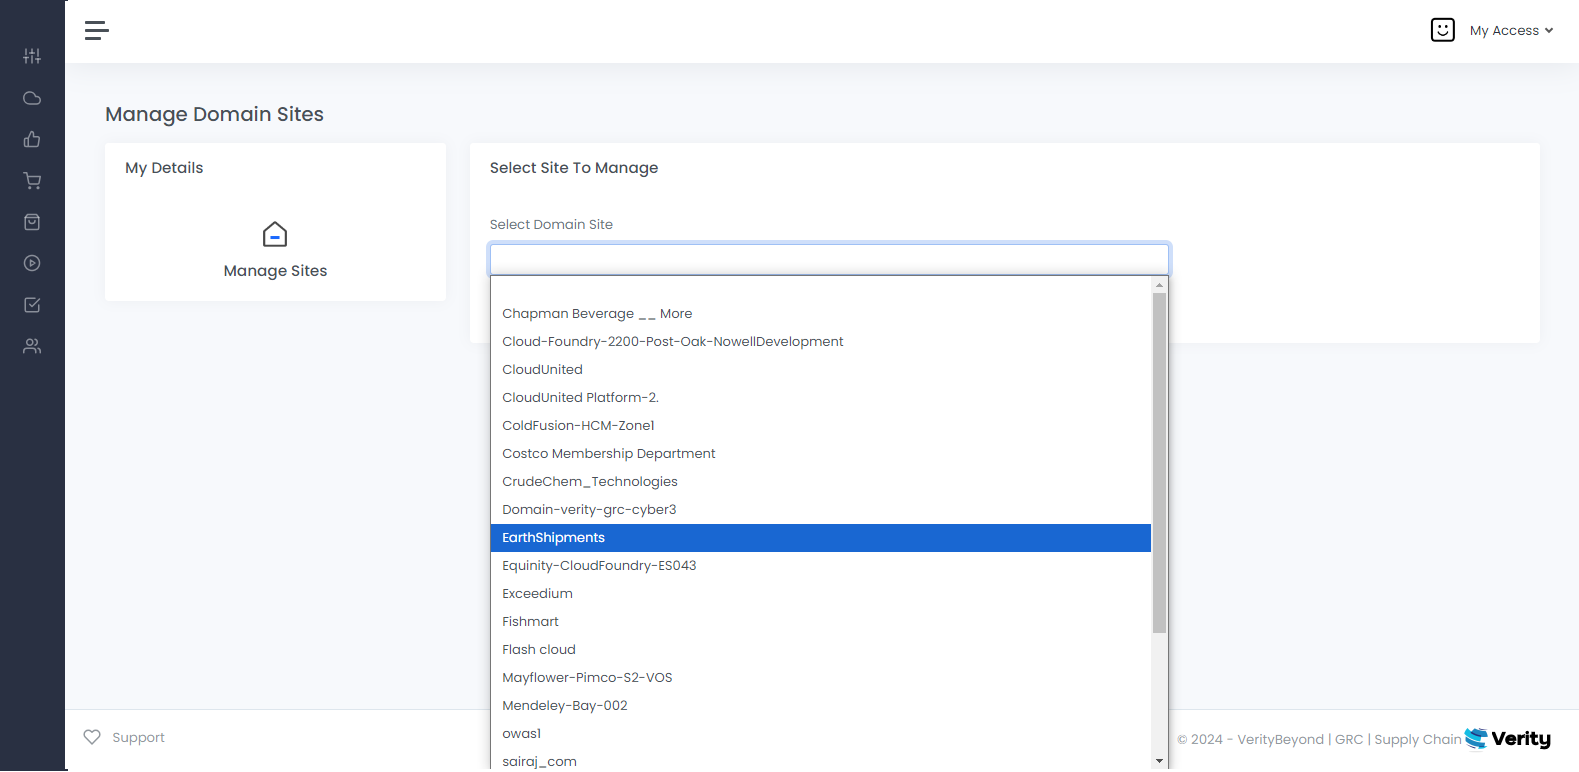Choose Domain-verity-grc-cyber3 option
This screenshot has height=772, width=1579.
(x=821, y=510)
